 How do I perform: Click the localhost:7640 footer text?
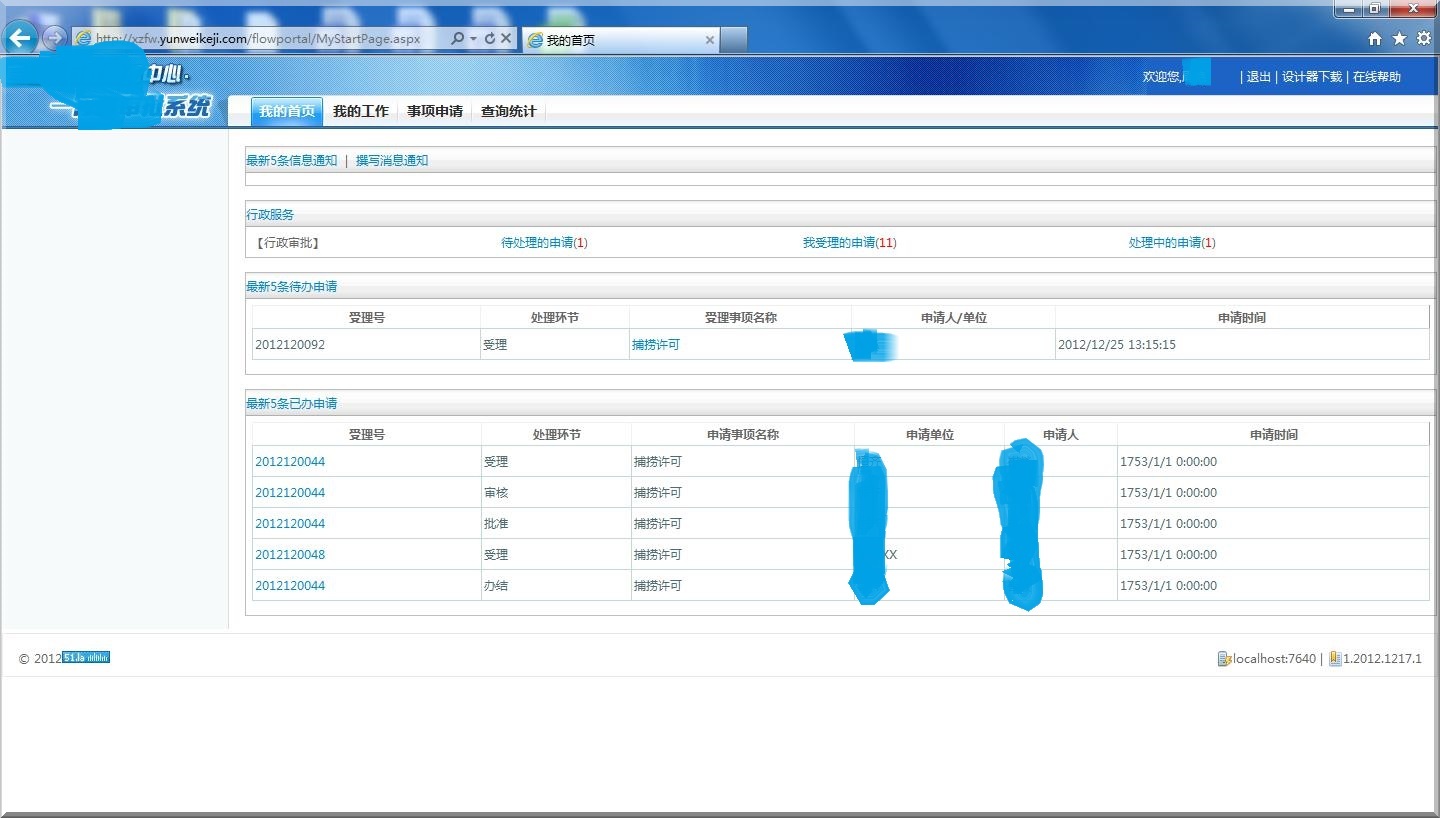pyautogui.click(x=1273, y=659)
